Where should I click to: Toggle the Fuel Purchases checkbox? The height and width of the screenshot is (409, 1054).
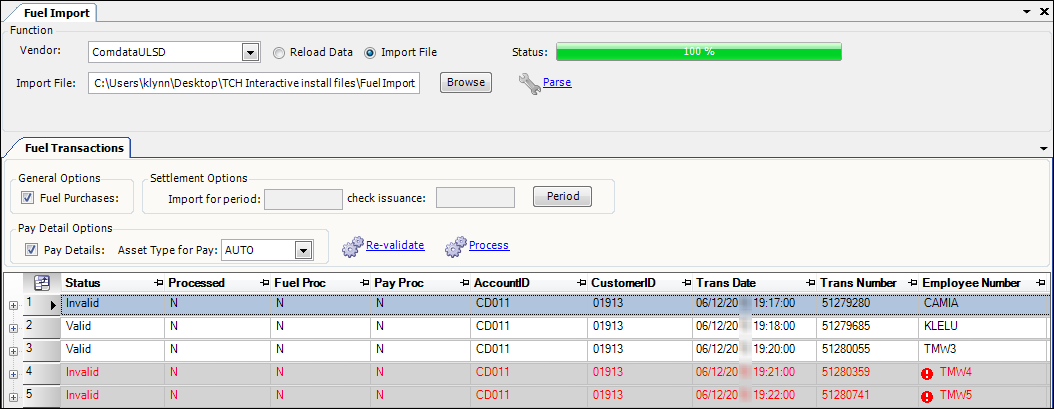click(x=28, y=198)
